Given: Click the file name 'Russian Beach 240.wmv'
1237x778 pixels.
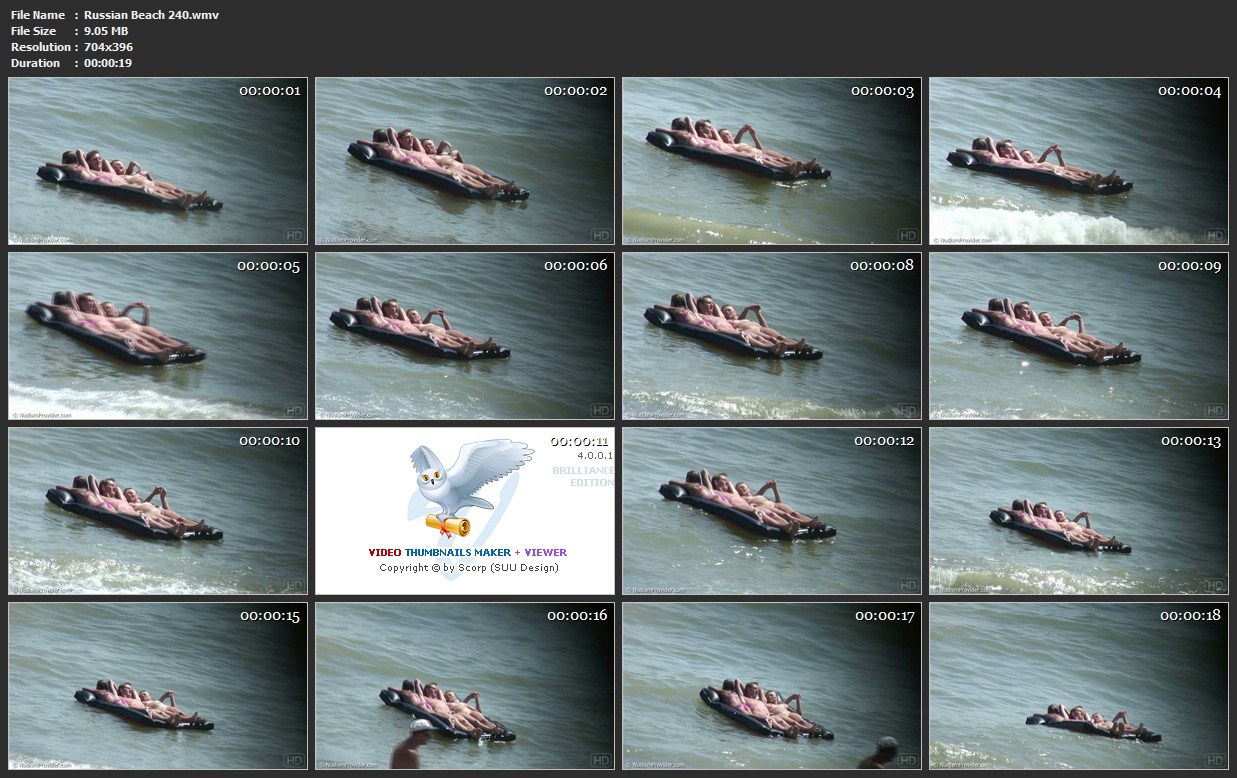Looking at the screenshot, I should coord(151,15).
